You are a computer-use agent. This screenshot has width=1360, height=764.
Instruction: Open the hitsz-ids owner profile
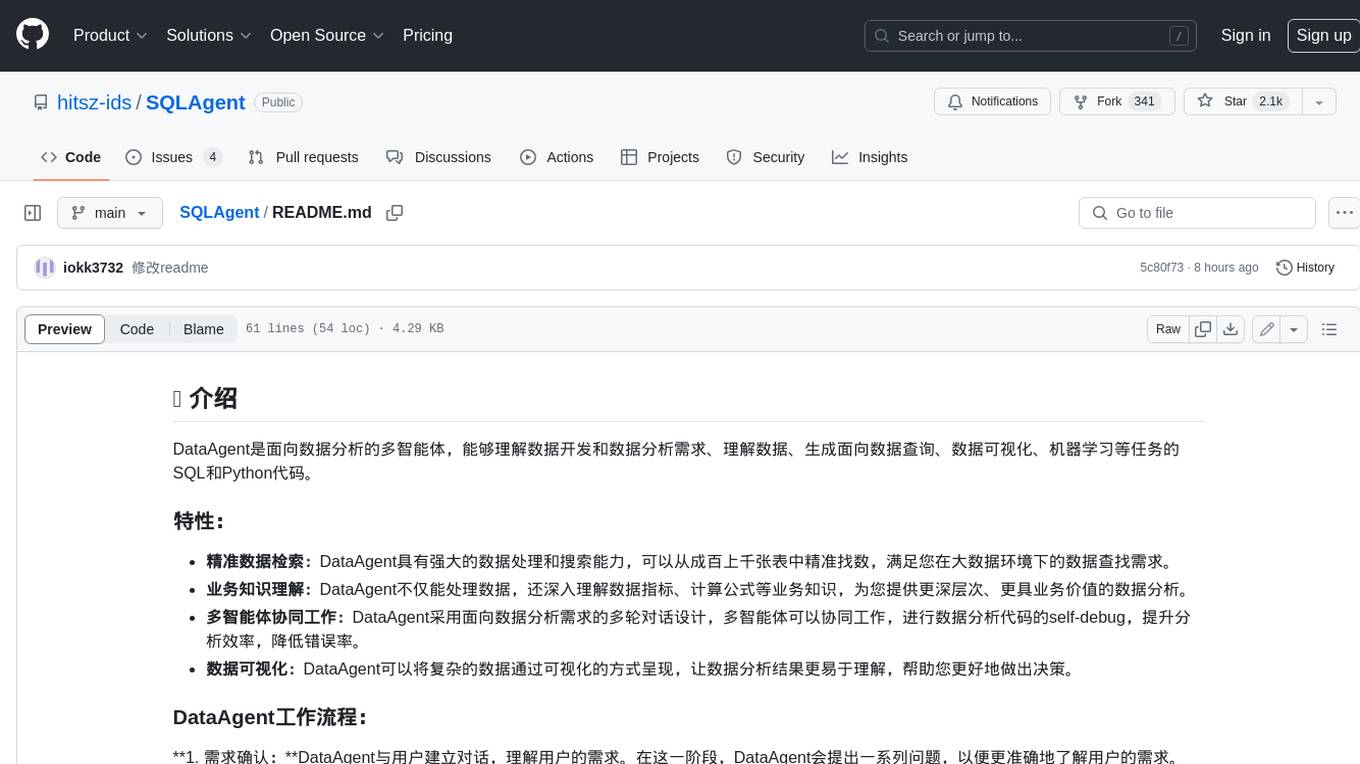click(94, 102)
